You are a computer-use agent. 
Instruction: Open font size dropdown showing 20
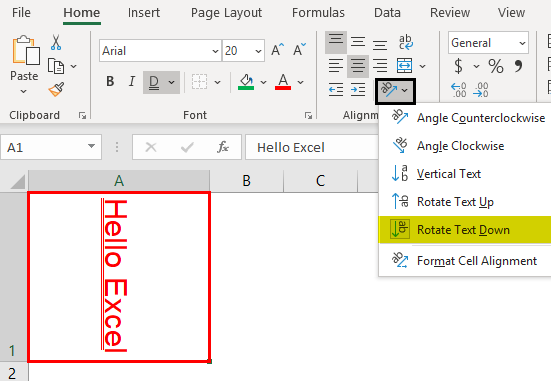(259, 51)
